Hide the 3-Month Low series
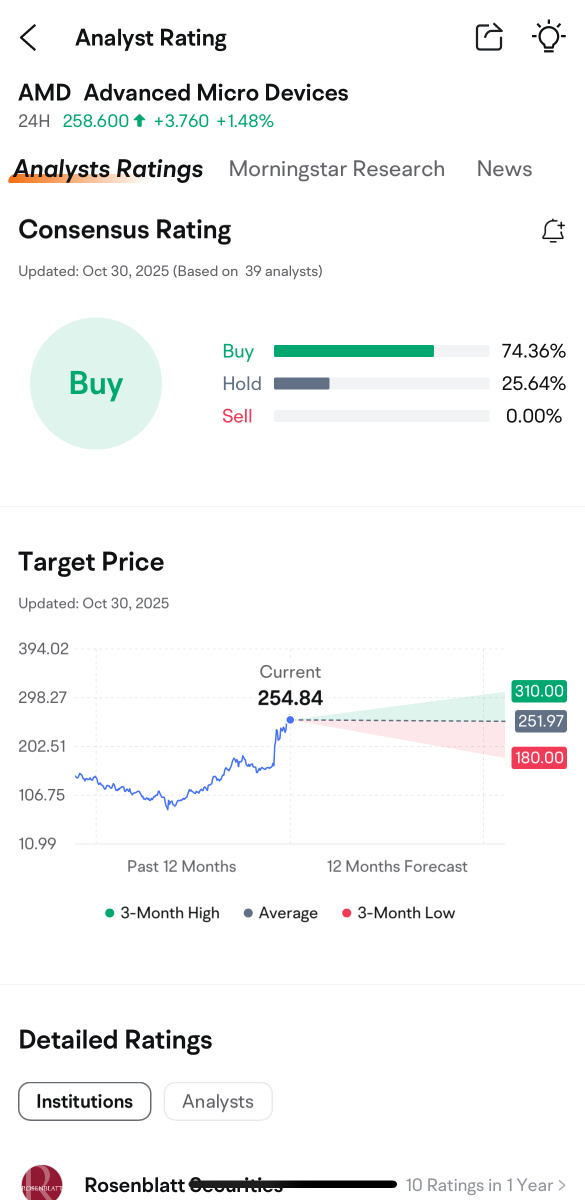585x1200 pixels. pos(398,913)
